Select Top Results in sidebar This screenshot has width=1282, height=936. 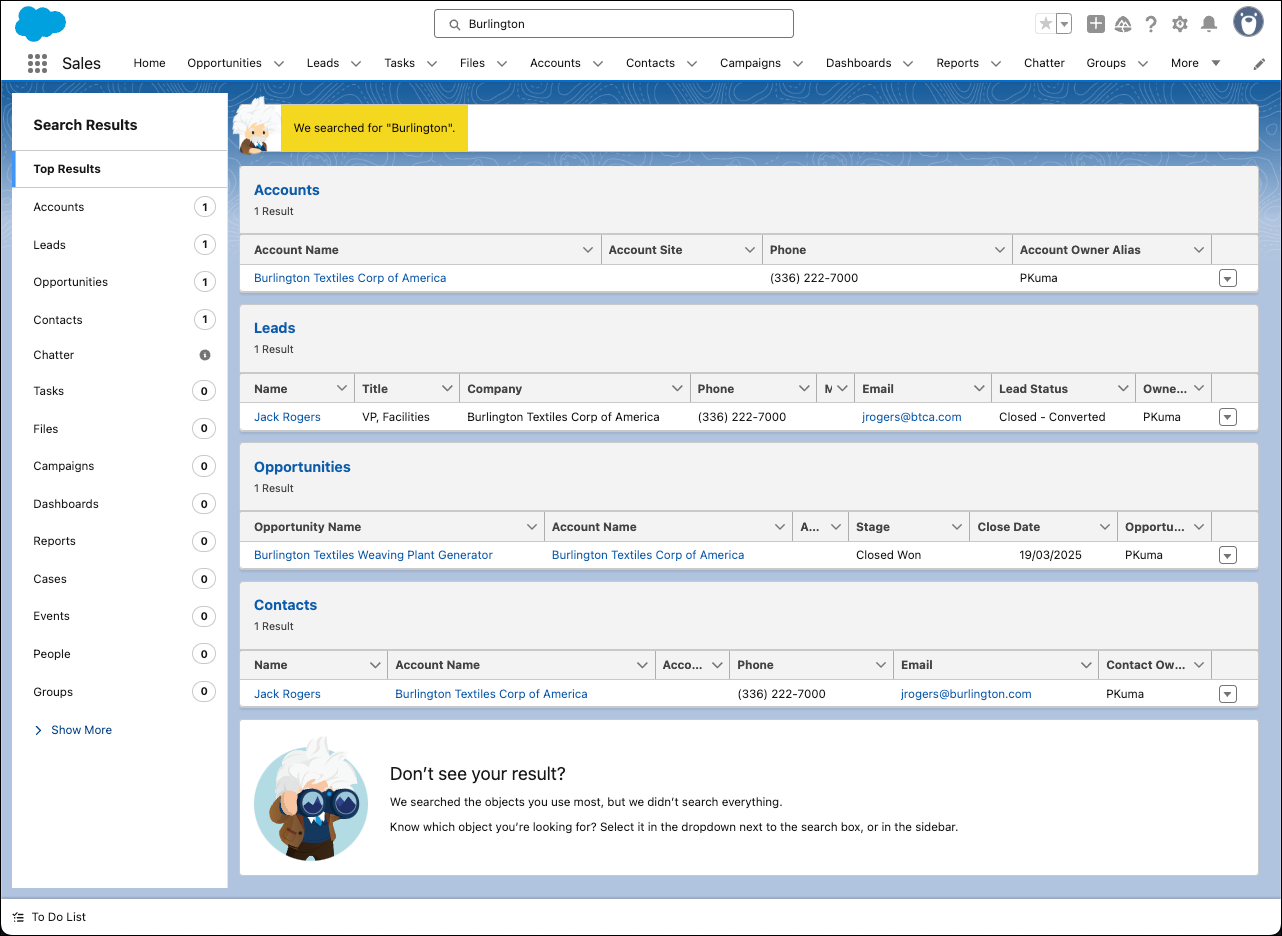(x=121, y=169)
